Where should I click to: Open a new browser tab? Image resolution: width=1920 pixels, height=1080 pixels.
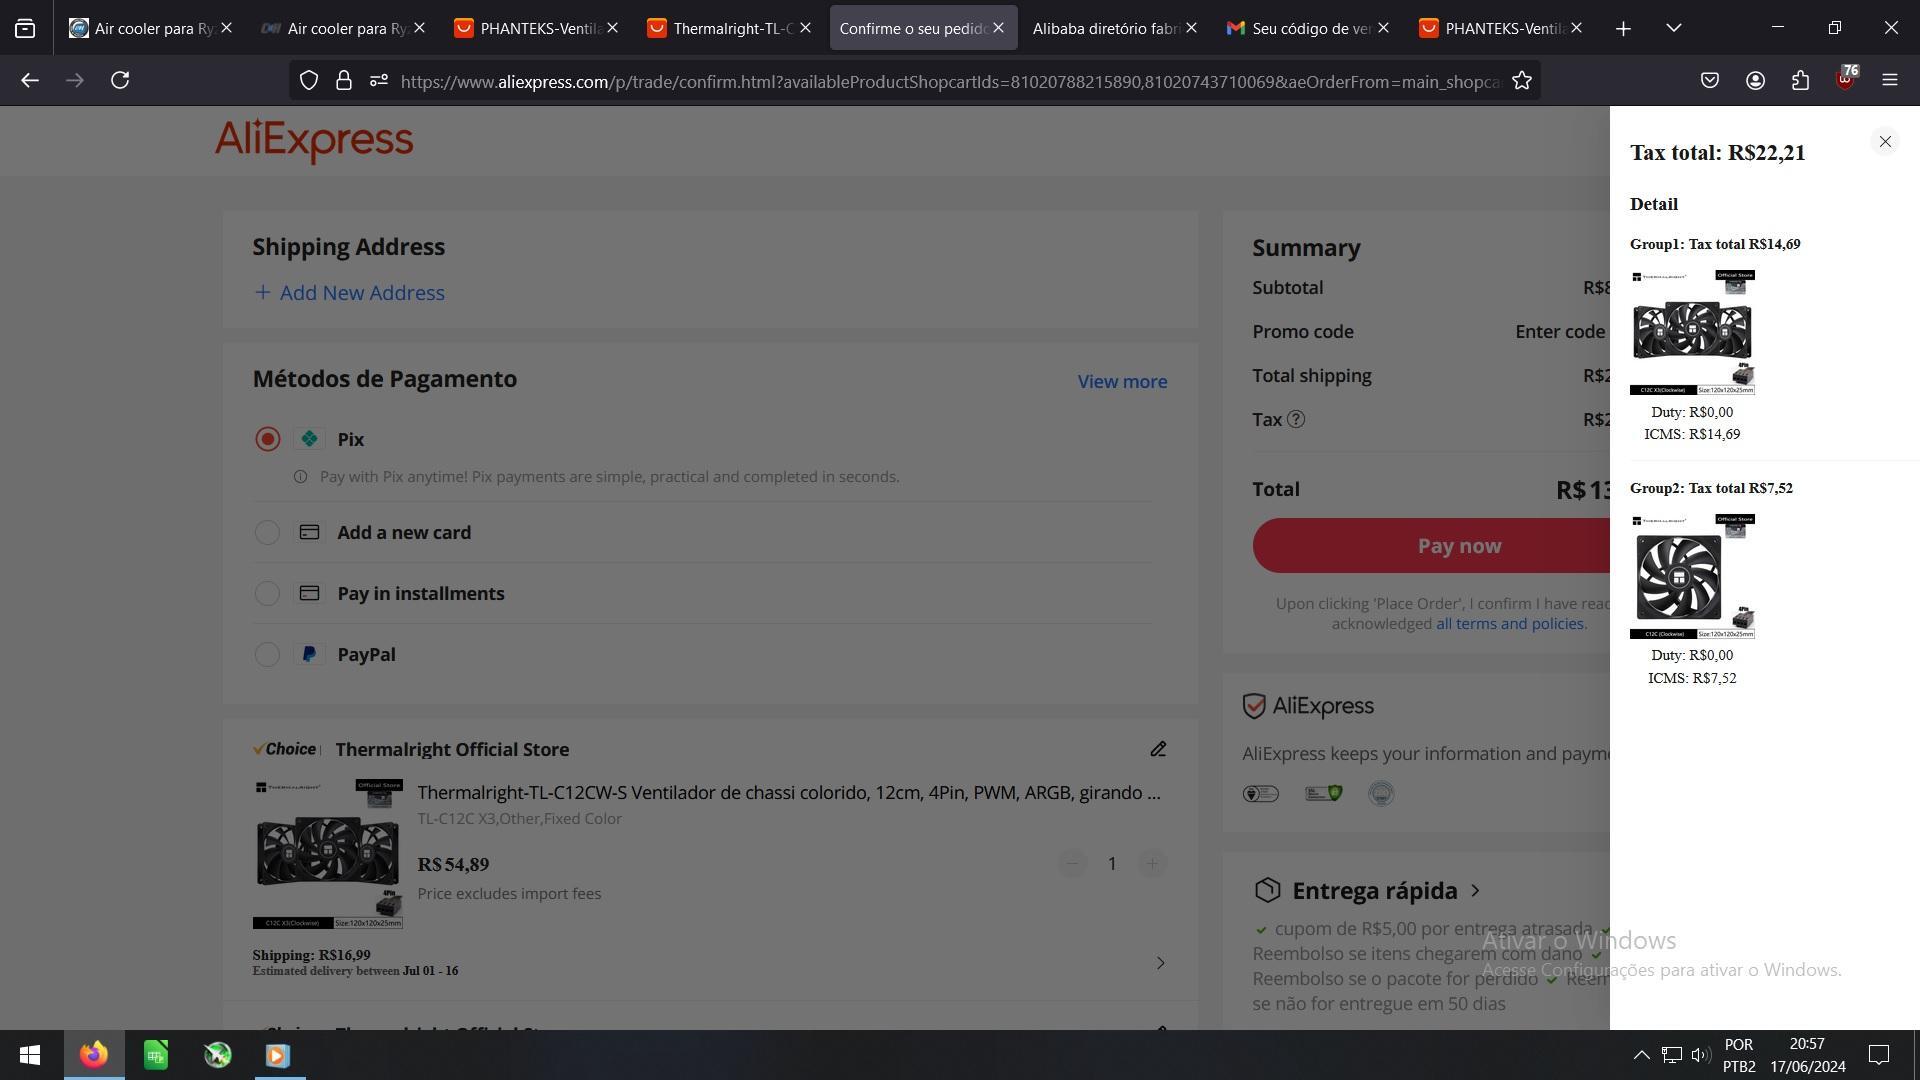click(x=1623, y=28)
